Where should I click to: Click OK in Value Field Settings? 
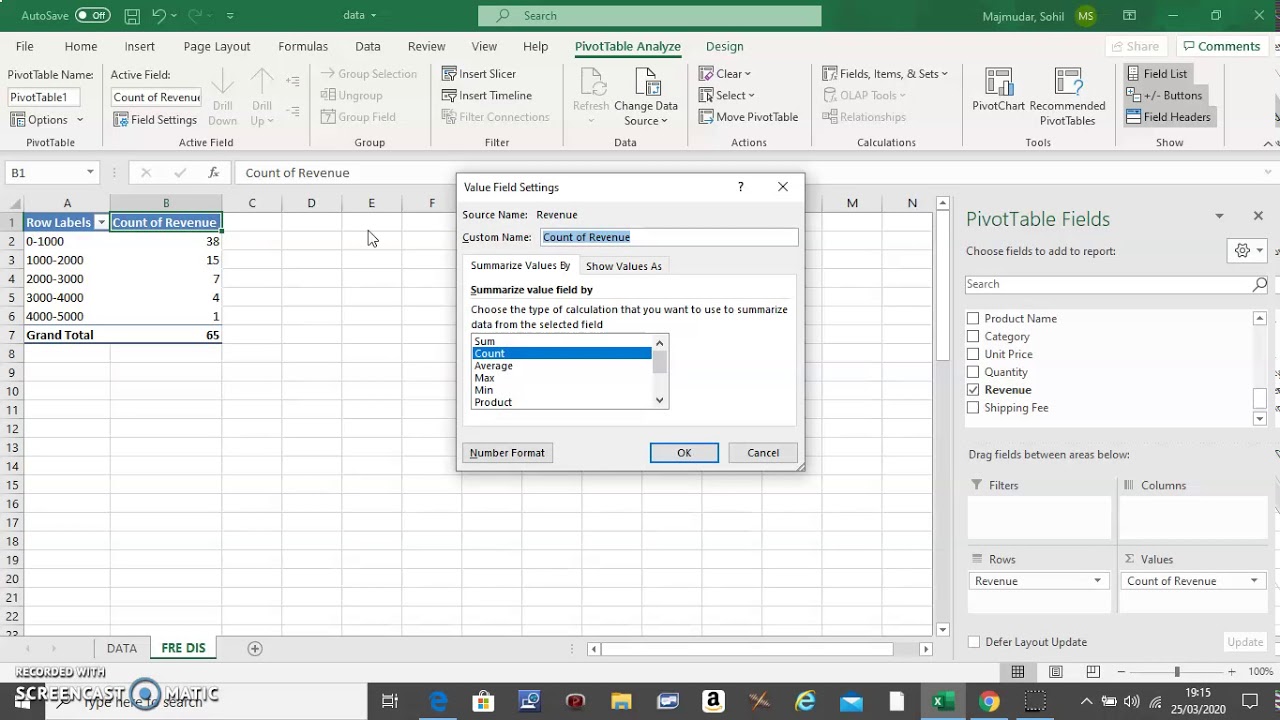(684, 453)
